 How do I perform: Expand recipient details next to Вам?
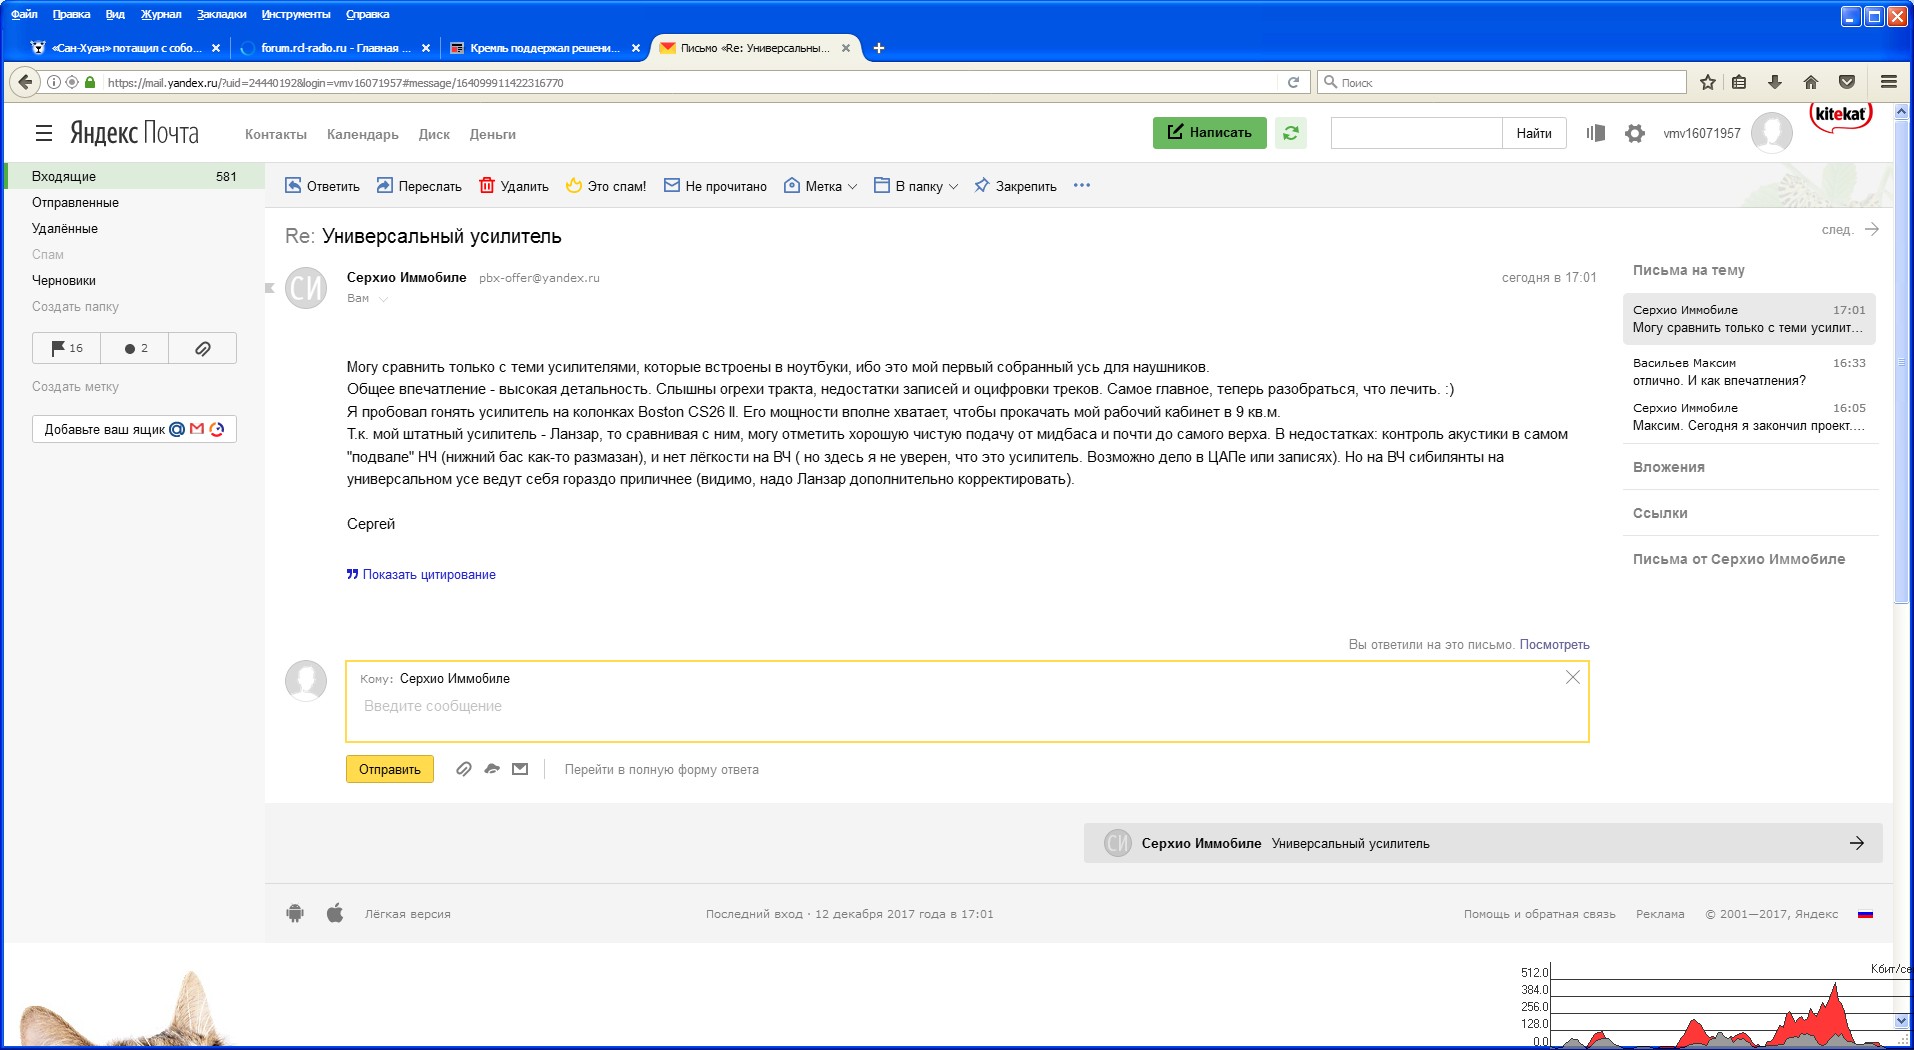tap(383, 299)
